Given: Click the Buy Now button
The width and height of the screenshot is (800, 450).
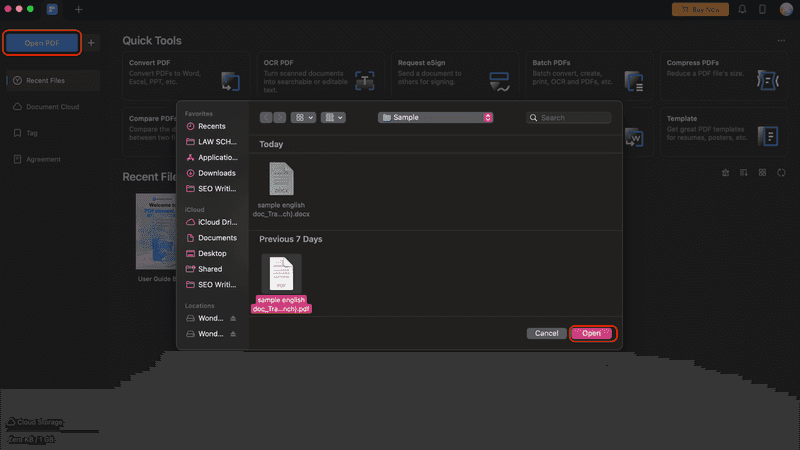Looking at the screenshot, I should (700, 9).
